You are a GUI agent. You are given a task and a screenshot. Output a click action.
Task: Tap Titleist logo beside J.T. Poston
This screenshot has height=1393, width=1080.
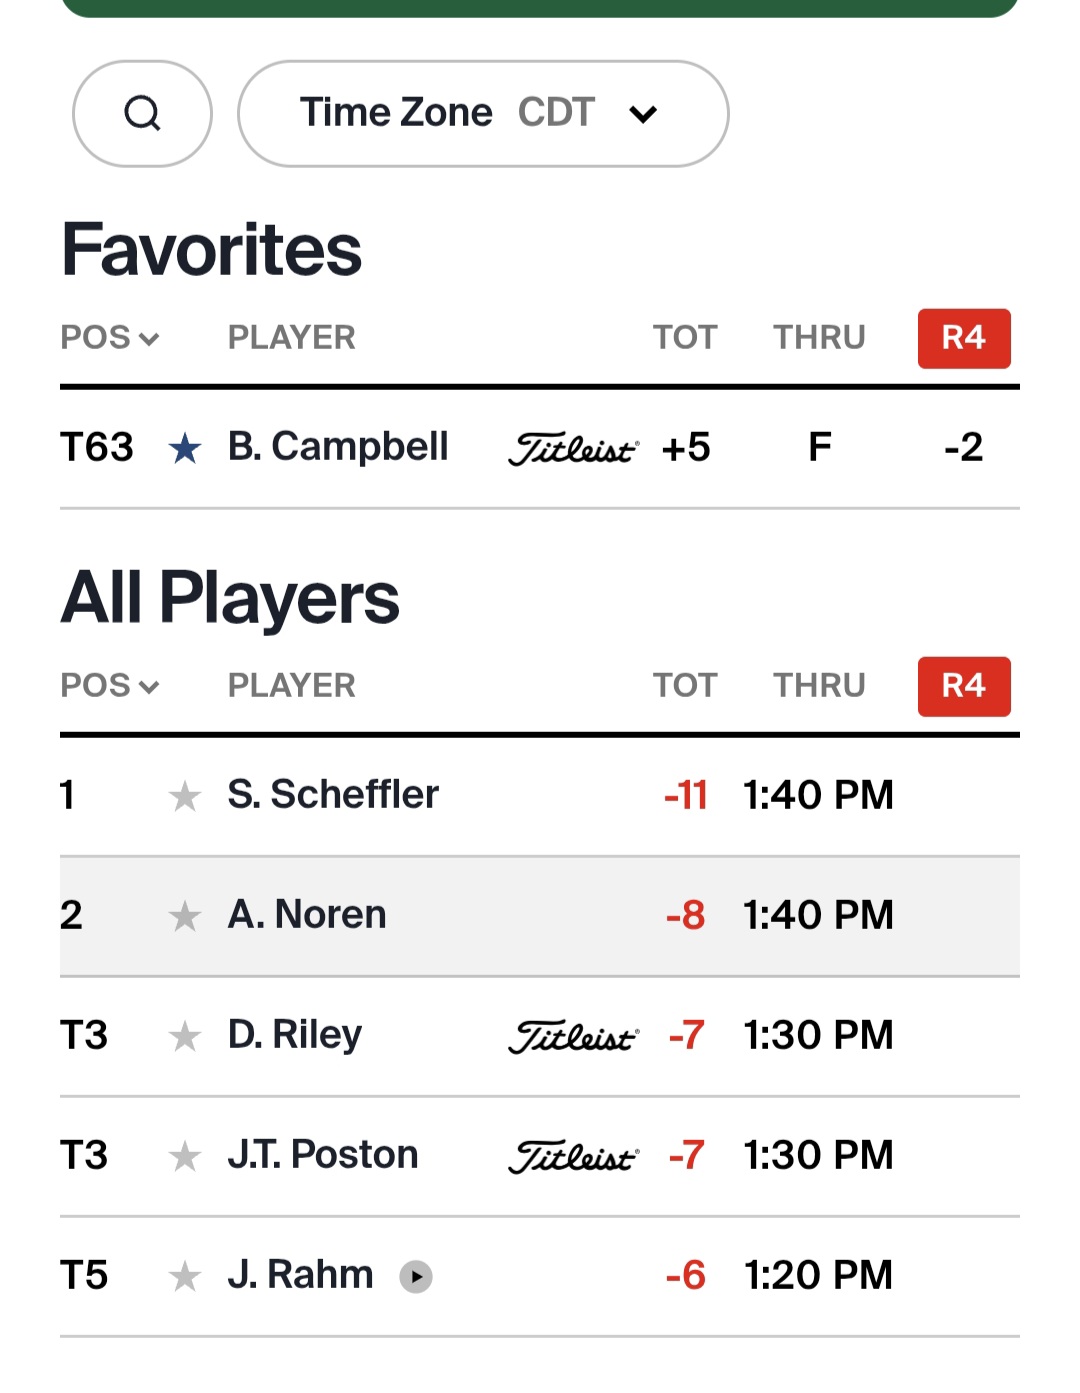click(x=573, y=1157)
